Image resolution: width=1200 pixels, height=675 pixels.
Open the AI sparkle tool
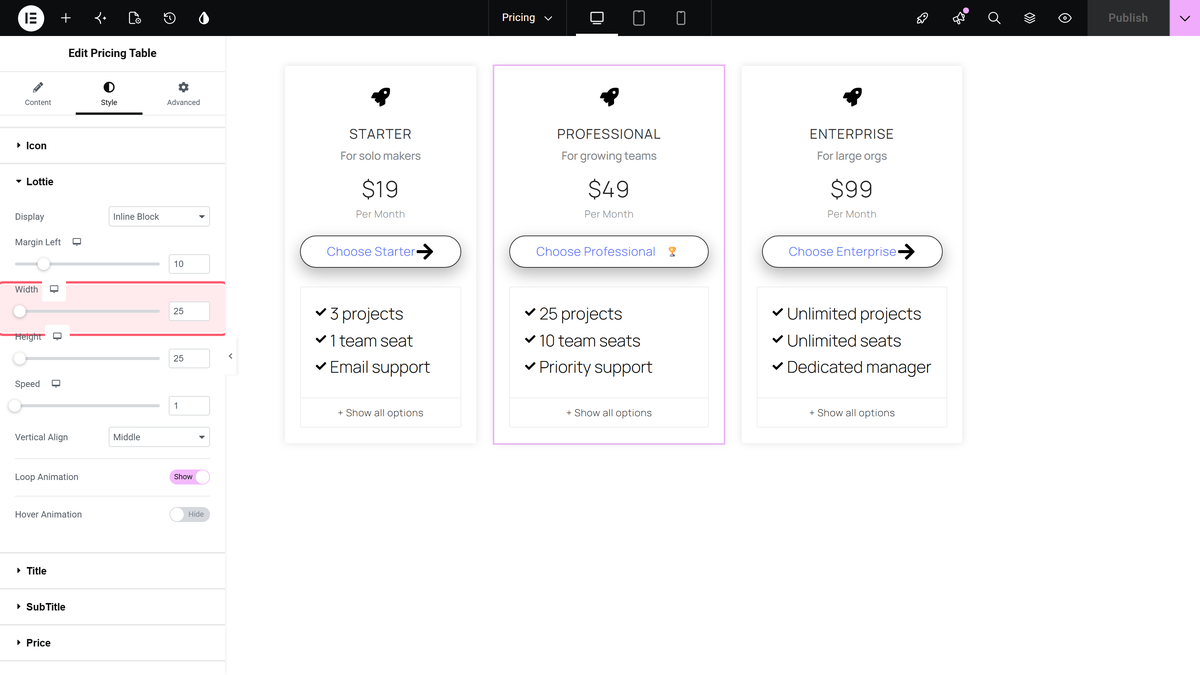tap(100, 18)
